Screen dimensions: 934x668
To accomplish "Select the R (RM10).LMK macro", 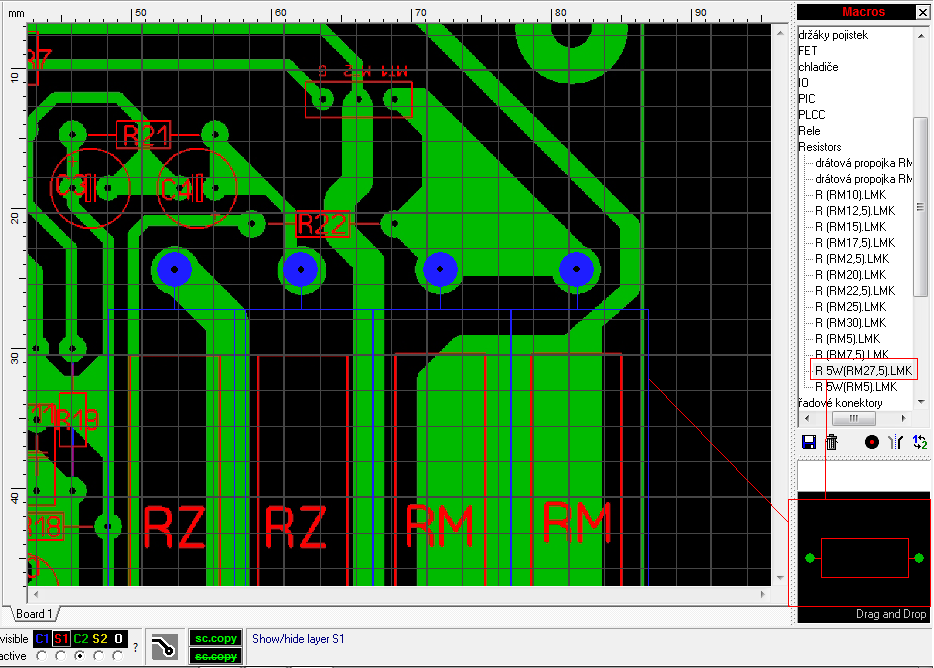I will 850,195.
